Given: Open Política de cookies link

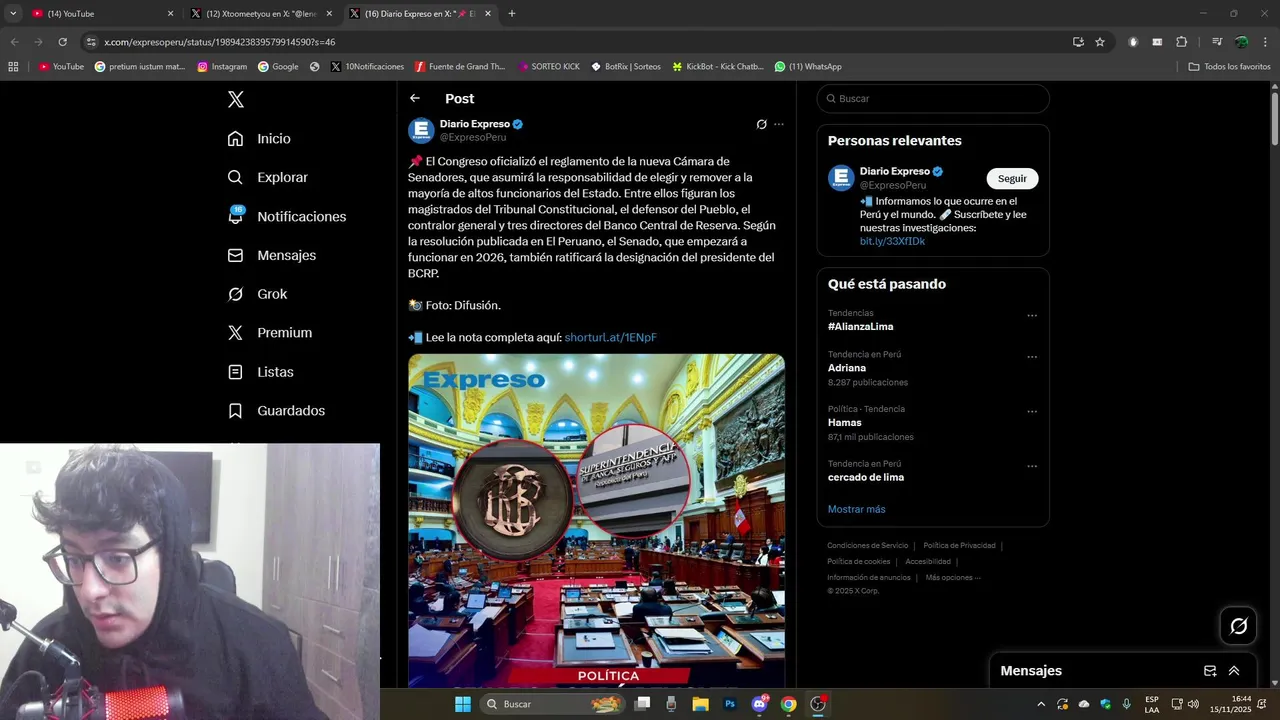Looking at the screenshot, I should (x=858, y=562).
